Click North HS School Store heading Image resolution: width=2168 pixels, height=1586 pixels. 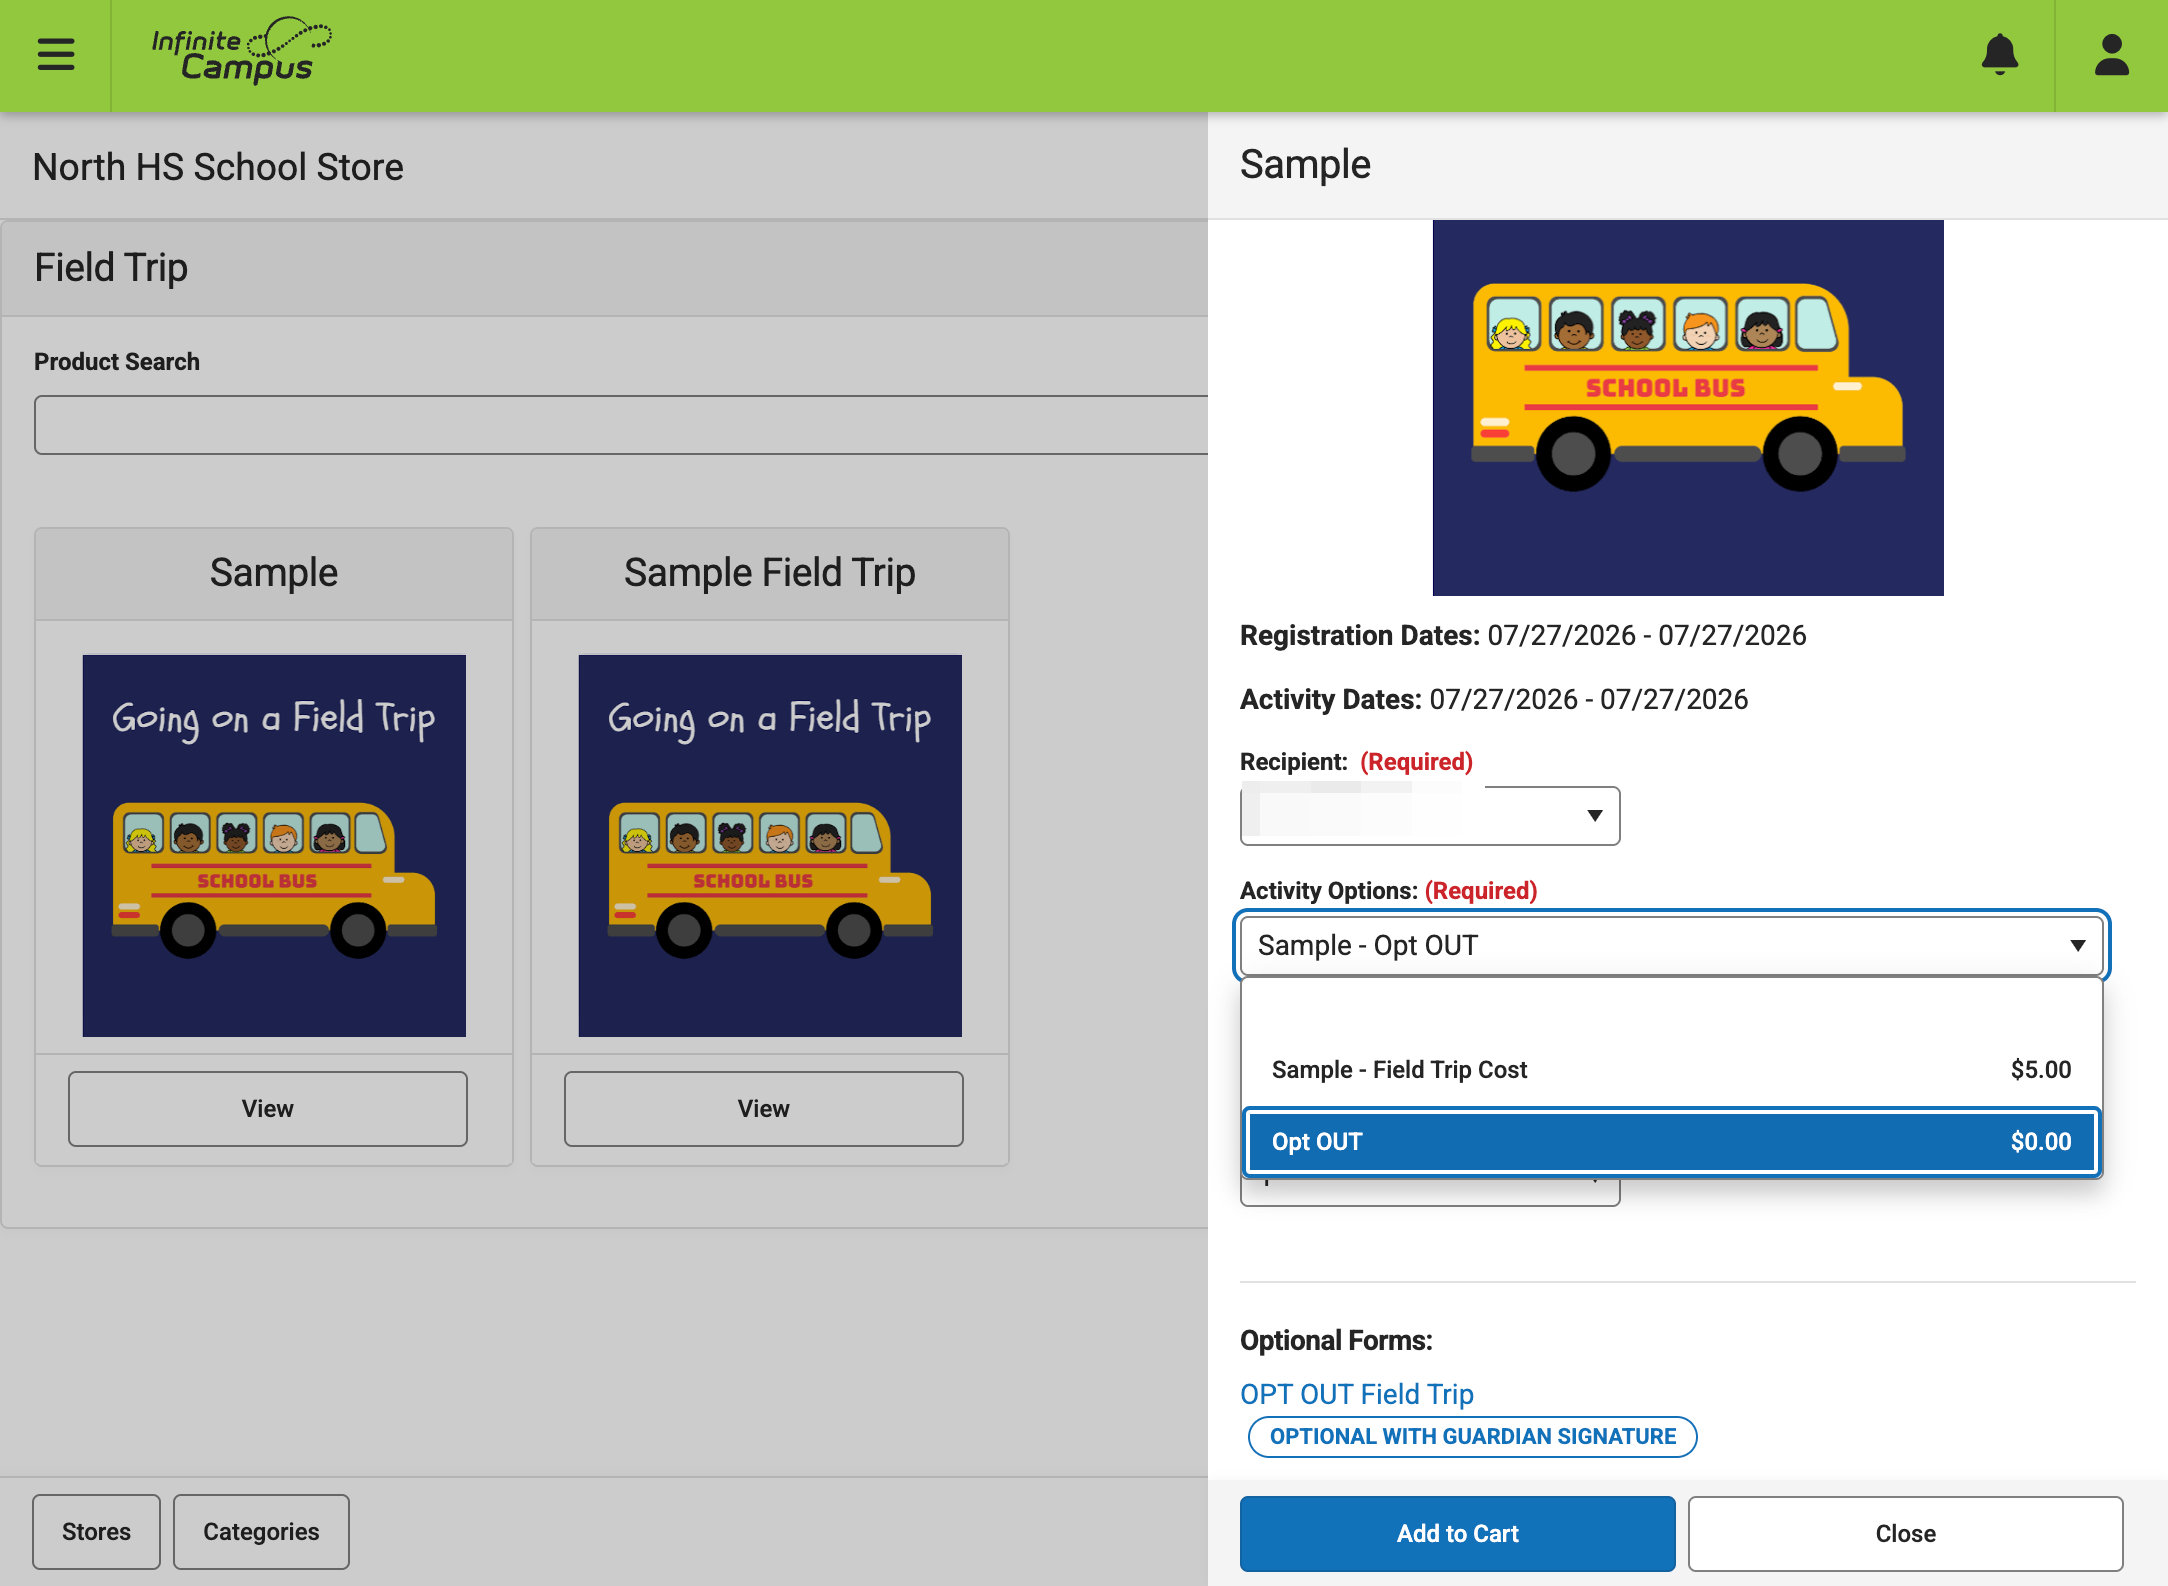click(x=218, y=167)
